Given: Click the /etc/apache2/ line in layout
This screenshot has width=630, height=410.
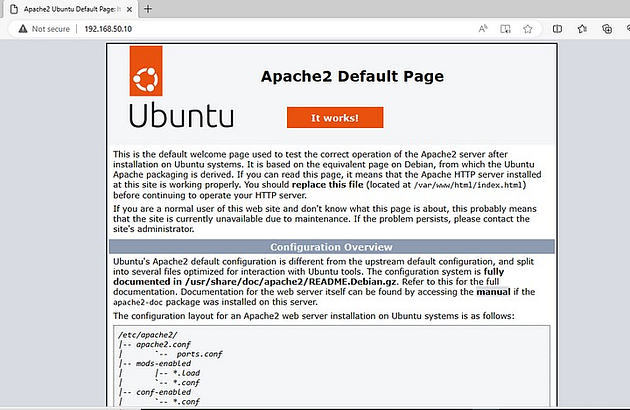Looking at the screenshot, I should coord(147,334).
